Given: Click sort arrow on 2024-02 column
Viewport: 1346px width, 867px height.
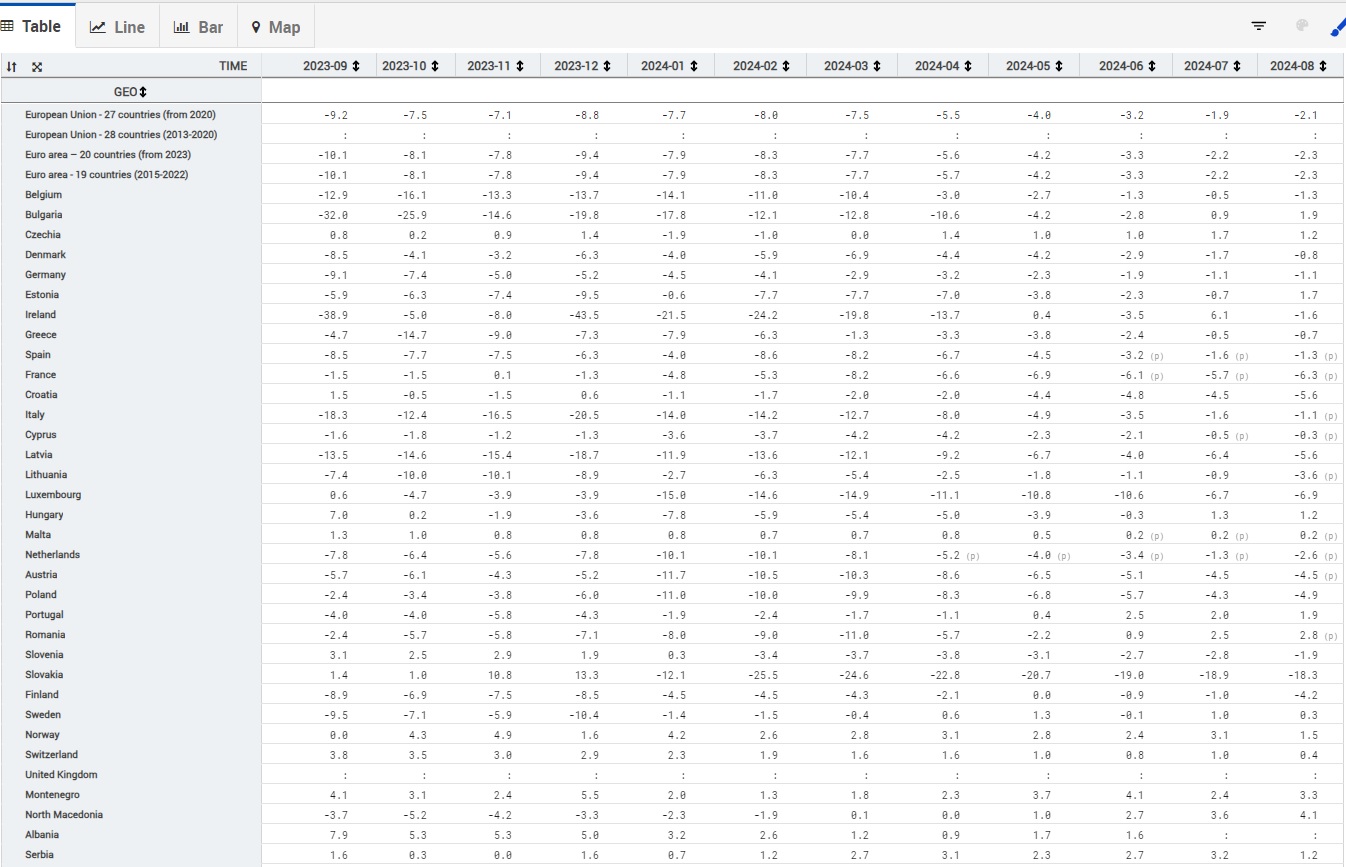Looking at the screenshot, I should [785, 66].
